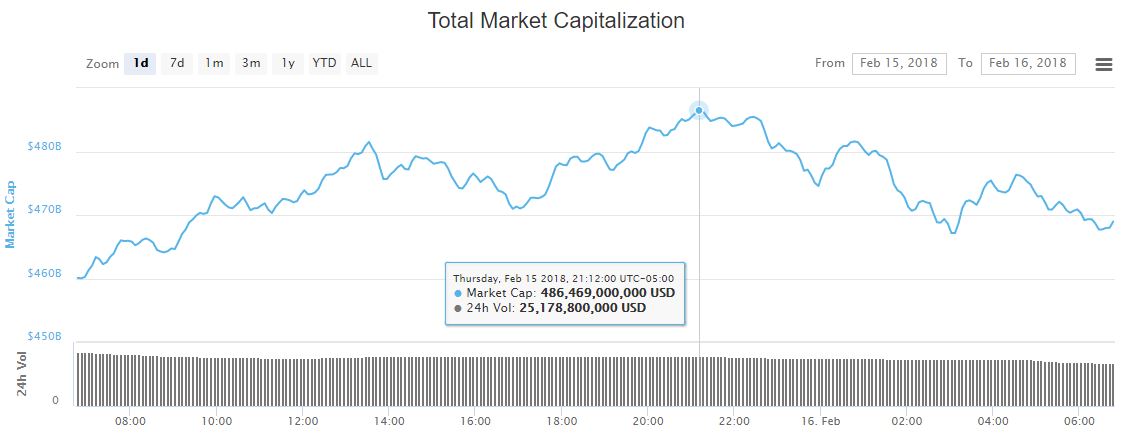Click the 16. Feb x-axis label
Image resolution: width=1134 pixels, height=444 pixels.
(820, 421)
